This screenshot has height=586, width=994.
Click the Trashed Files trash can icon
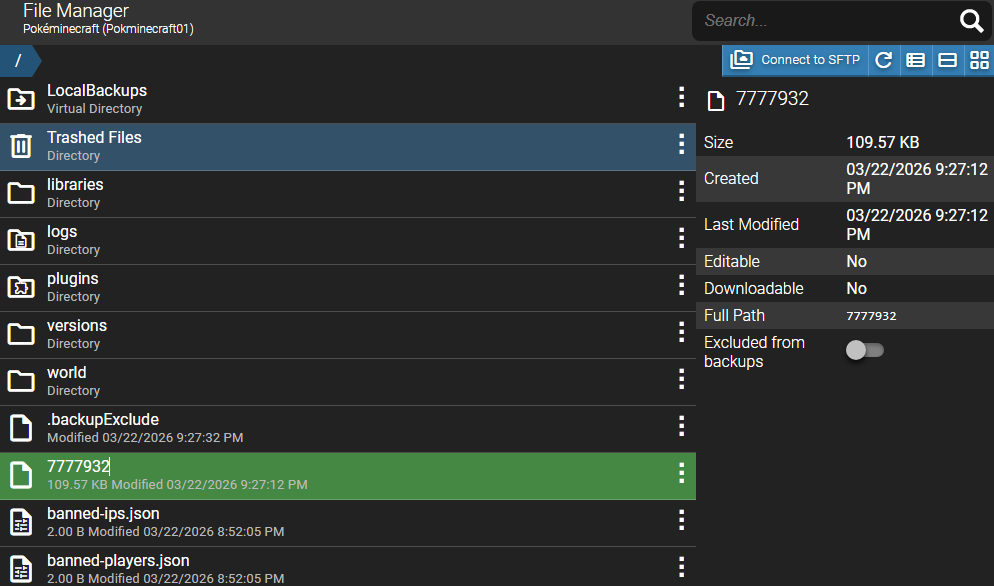tap(21, 146)
